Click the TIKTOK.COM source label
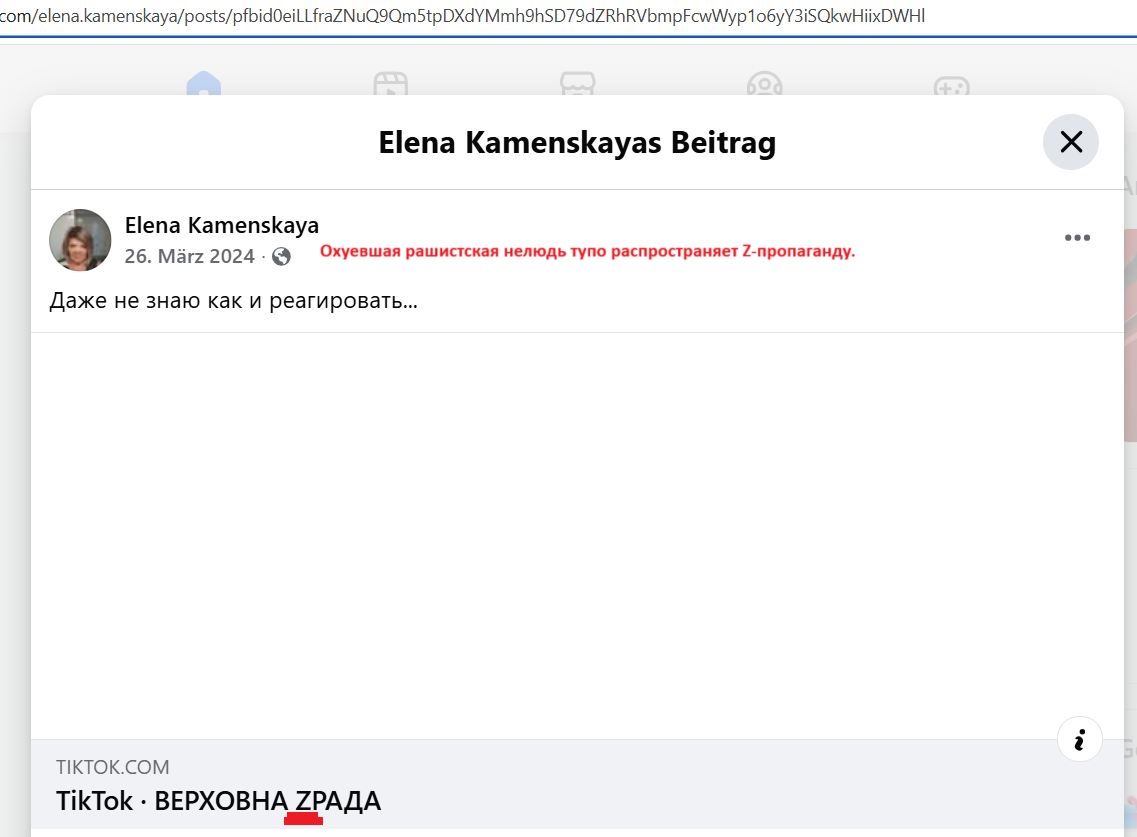 click(x=112, y=767)
